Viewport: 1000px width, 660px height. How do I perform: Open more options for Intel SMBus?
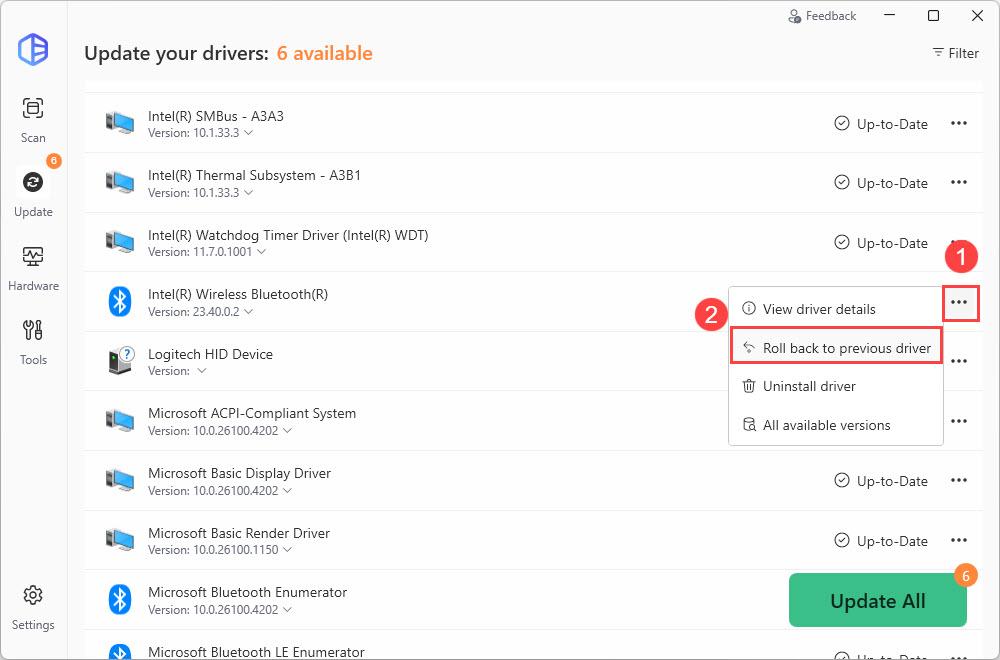pyautogui.click(x=959, y=124)
